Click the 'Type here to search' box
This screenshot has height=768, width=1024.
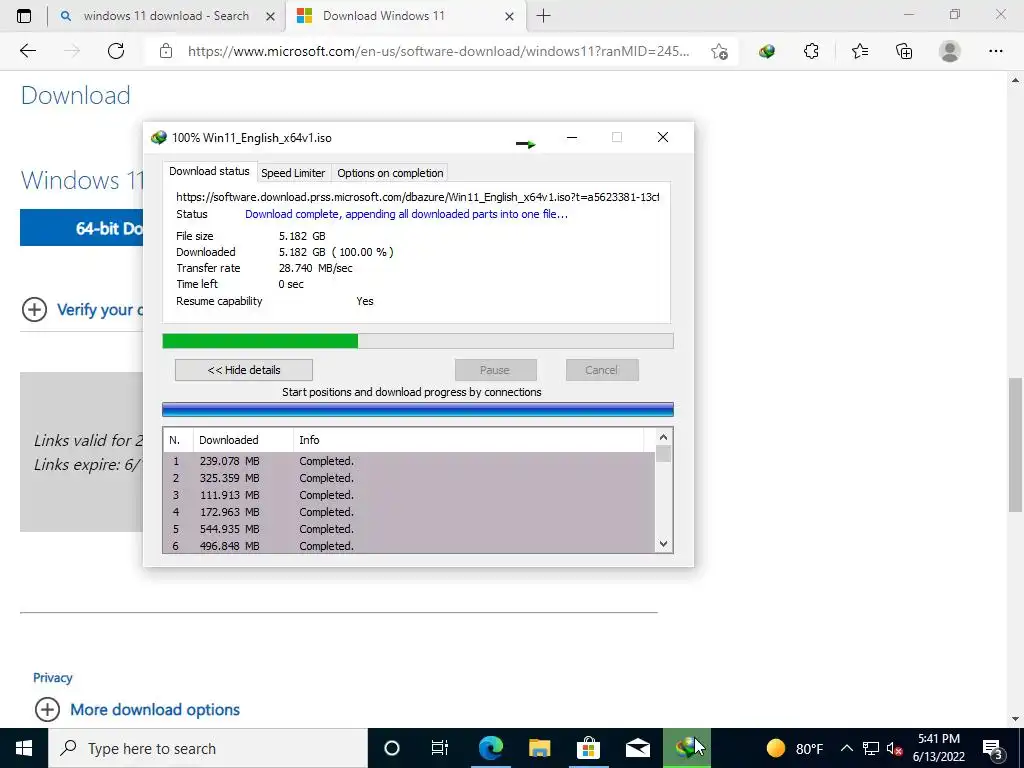pyautogui.click(x=208, y=748)
